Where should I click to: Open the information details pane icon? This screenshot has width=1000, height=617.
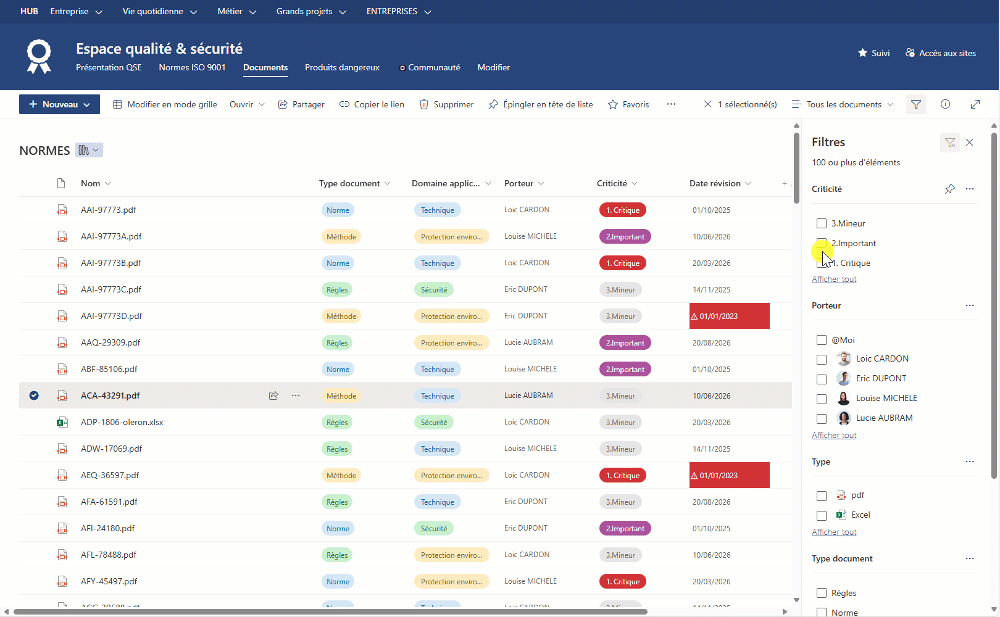click(945, 104)
